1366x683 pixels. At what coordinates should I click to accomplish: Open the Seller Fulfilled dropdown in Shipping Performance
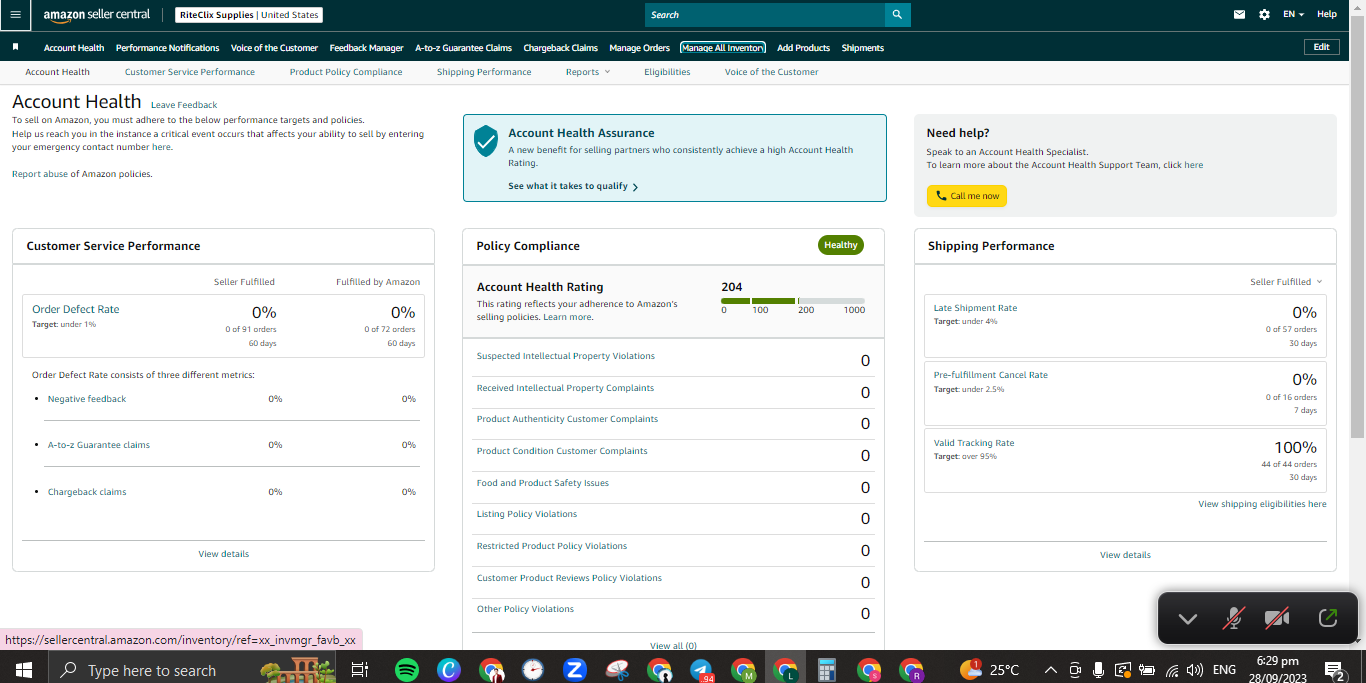point(1286,282)
